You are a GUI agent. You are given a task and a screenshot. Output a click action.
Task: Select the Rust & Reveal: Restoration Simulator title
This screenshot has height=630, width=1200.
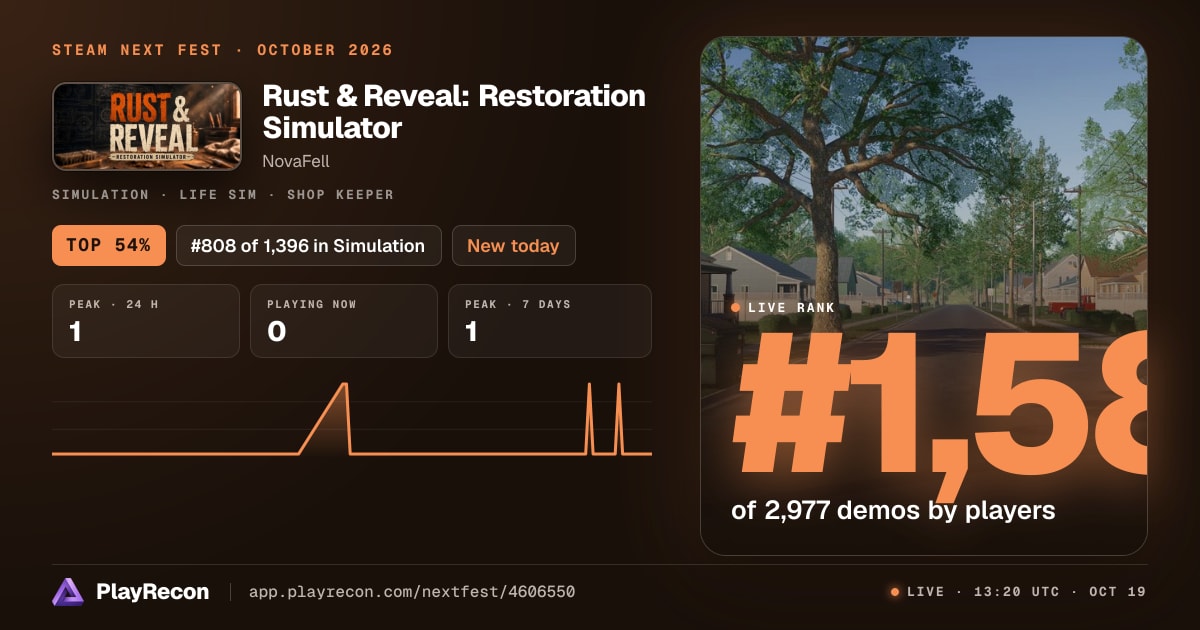pos(453,112)
